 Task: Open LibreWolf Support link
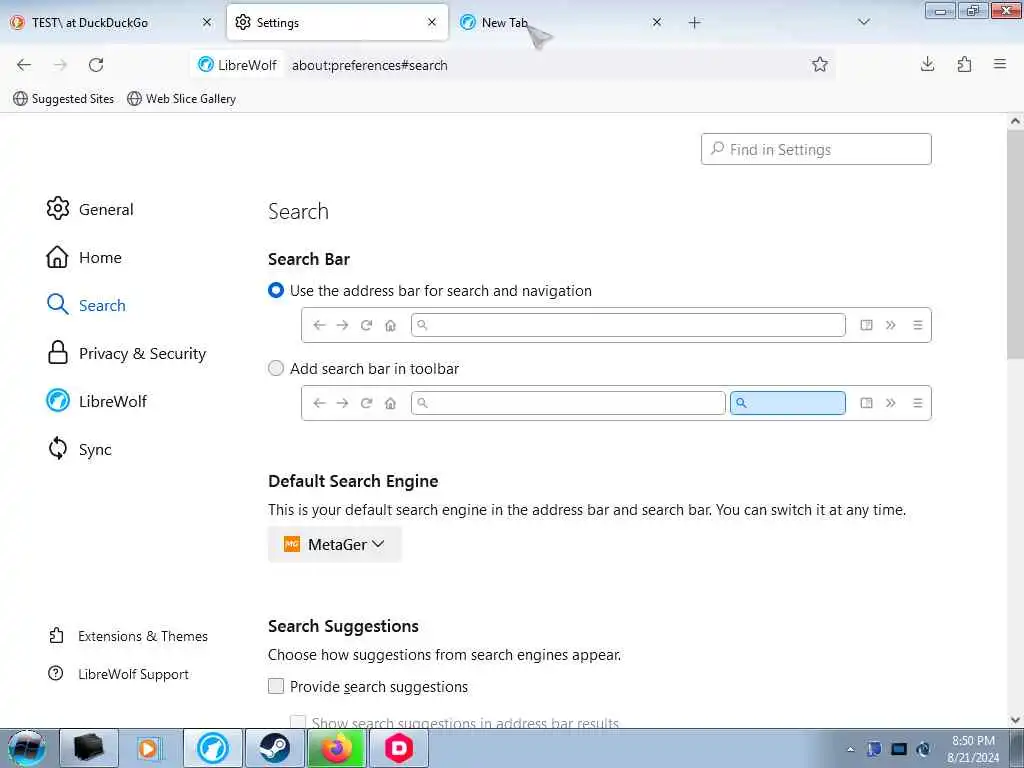point(119,674)
